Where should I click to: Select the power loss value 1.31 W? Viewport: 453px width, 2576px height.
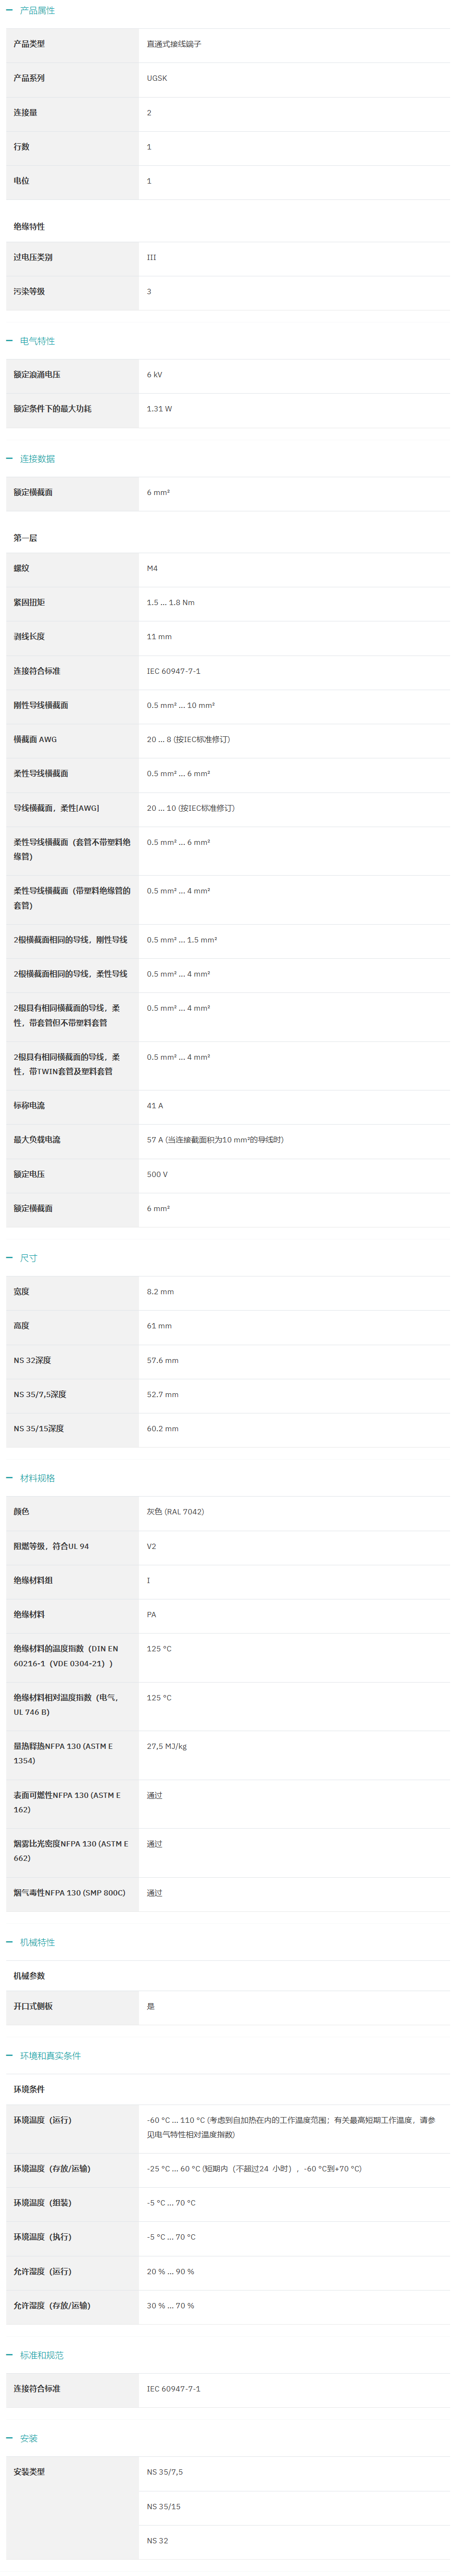pyautogui.click(x=159, y=408)
